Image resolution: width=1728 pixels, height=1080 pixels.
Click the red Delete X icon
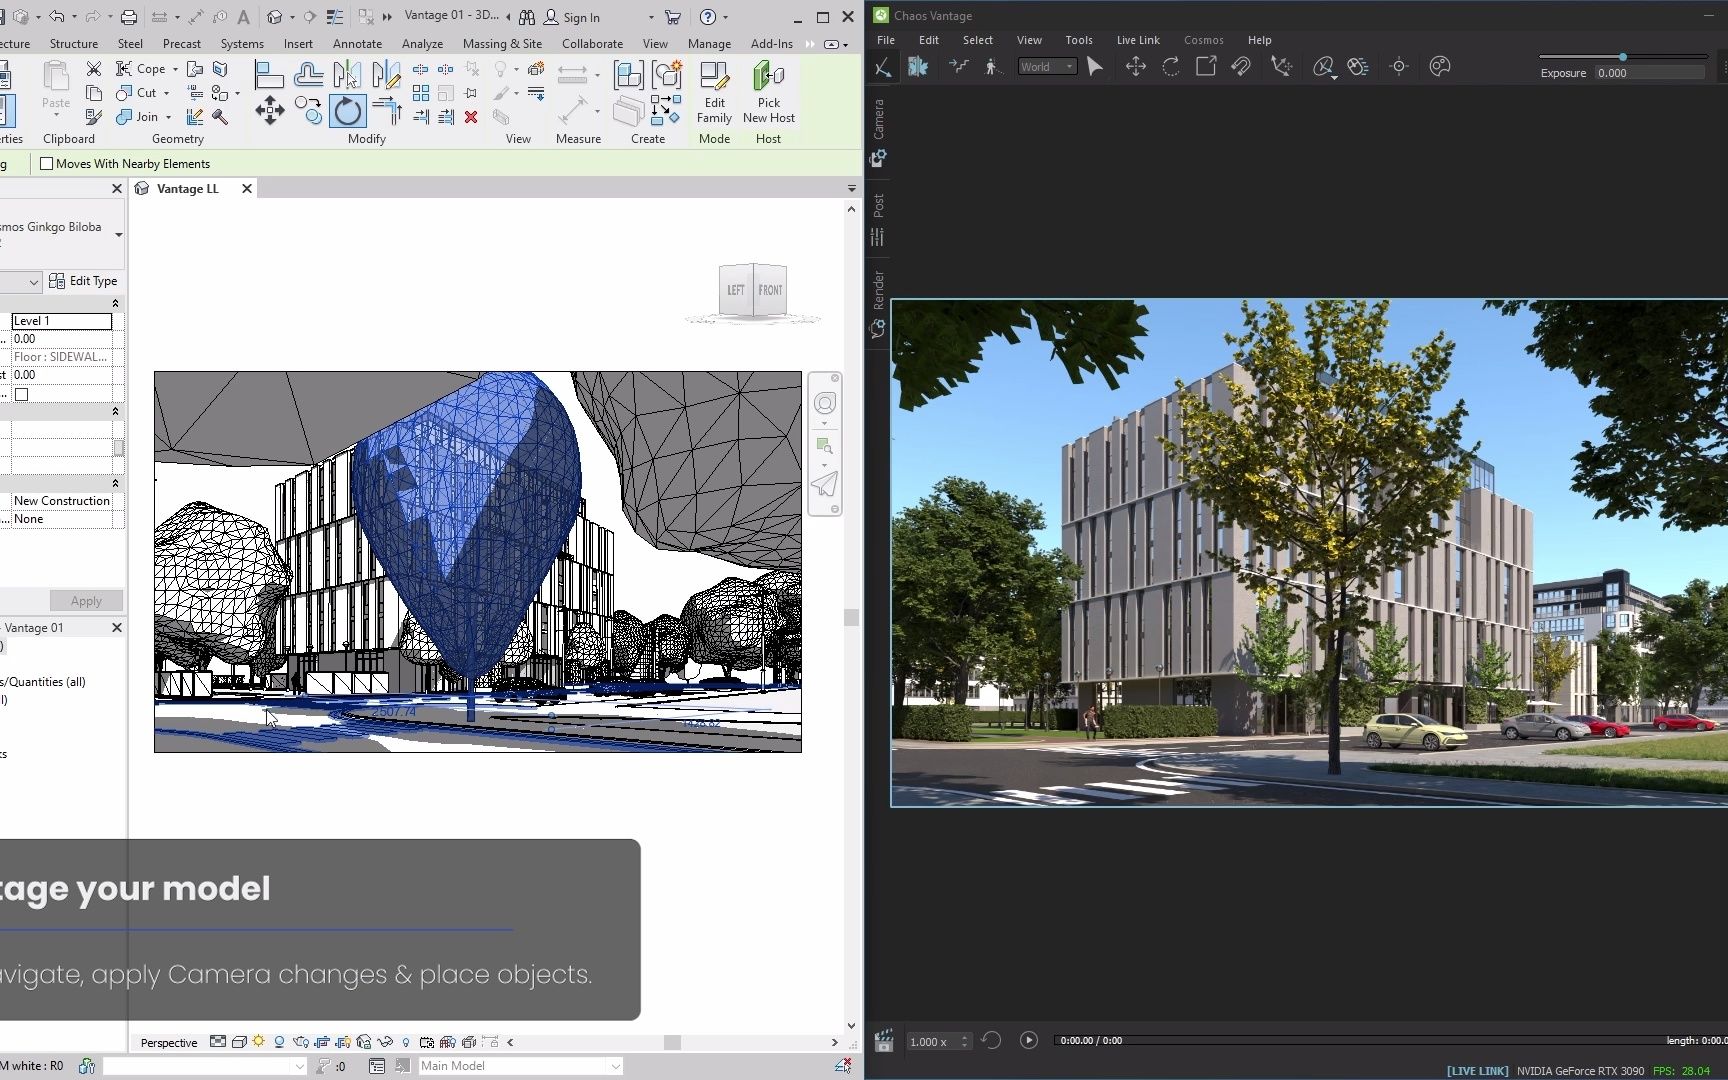pyautogui.click(x=471, y=117)
